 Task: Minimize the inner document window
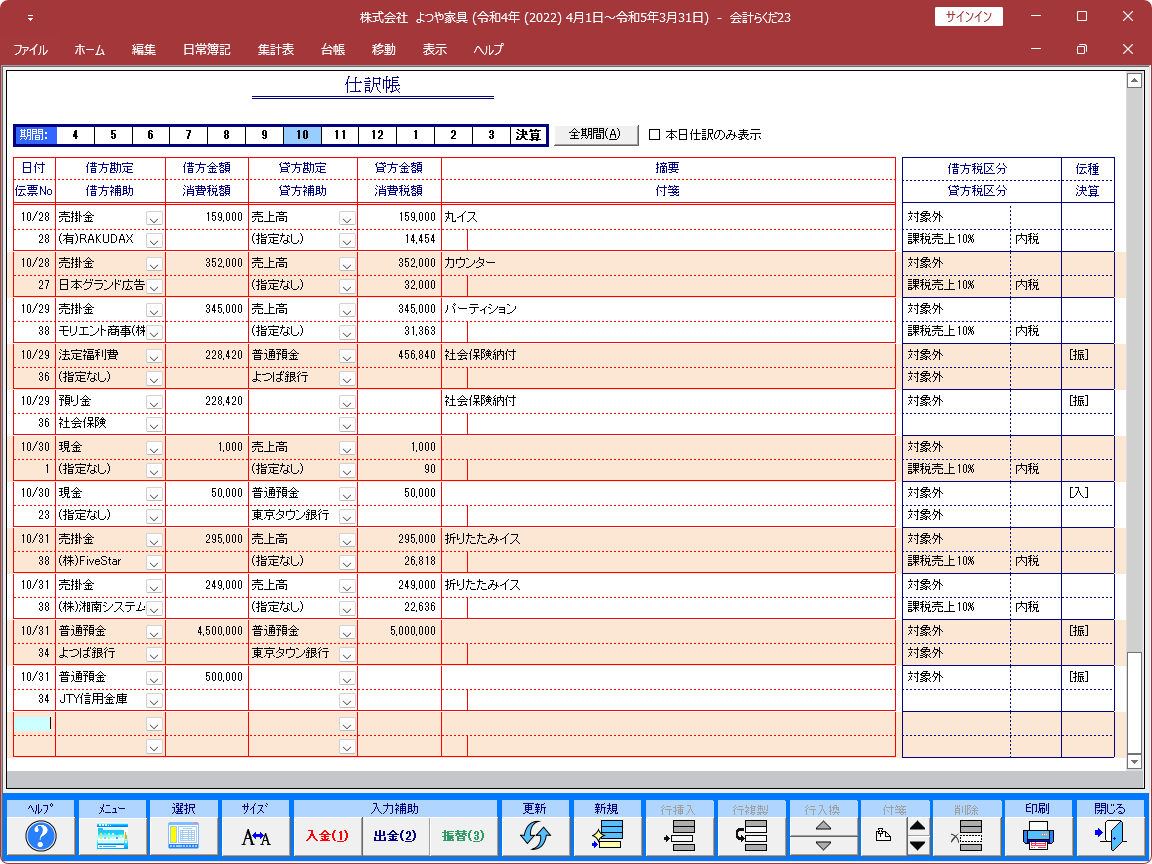pyautogui.click(x=1035, y=49)
